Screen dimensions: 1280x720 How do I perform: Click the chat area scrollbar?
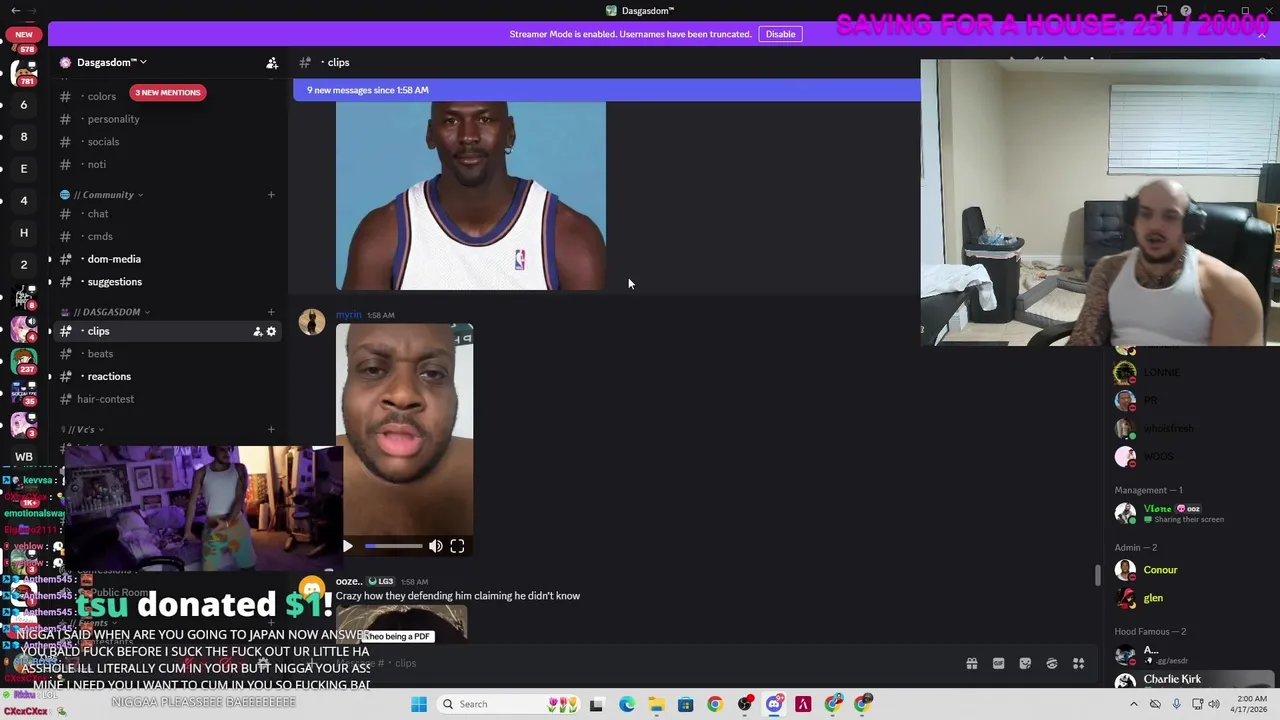[1097, 575]
